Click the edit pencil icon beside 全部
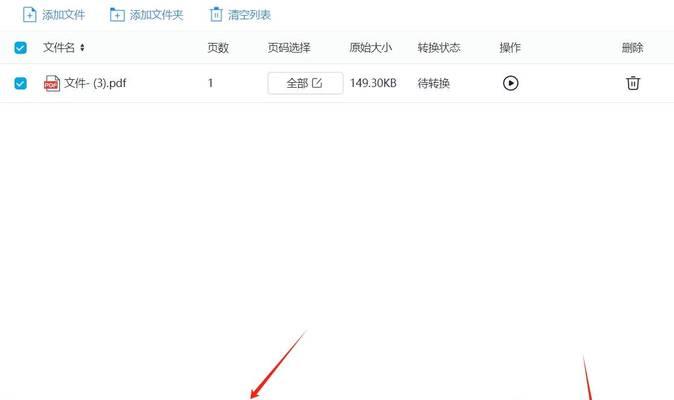This screenshot has height=400, width=674. 317,83
